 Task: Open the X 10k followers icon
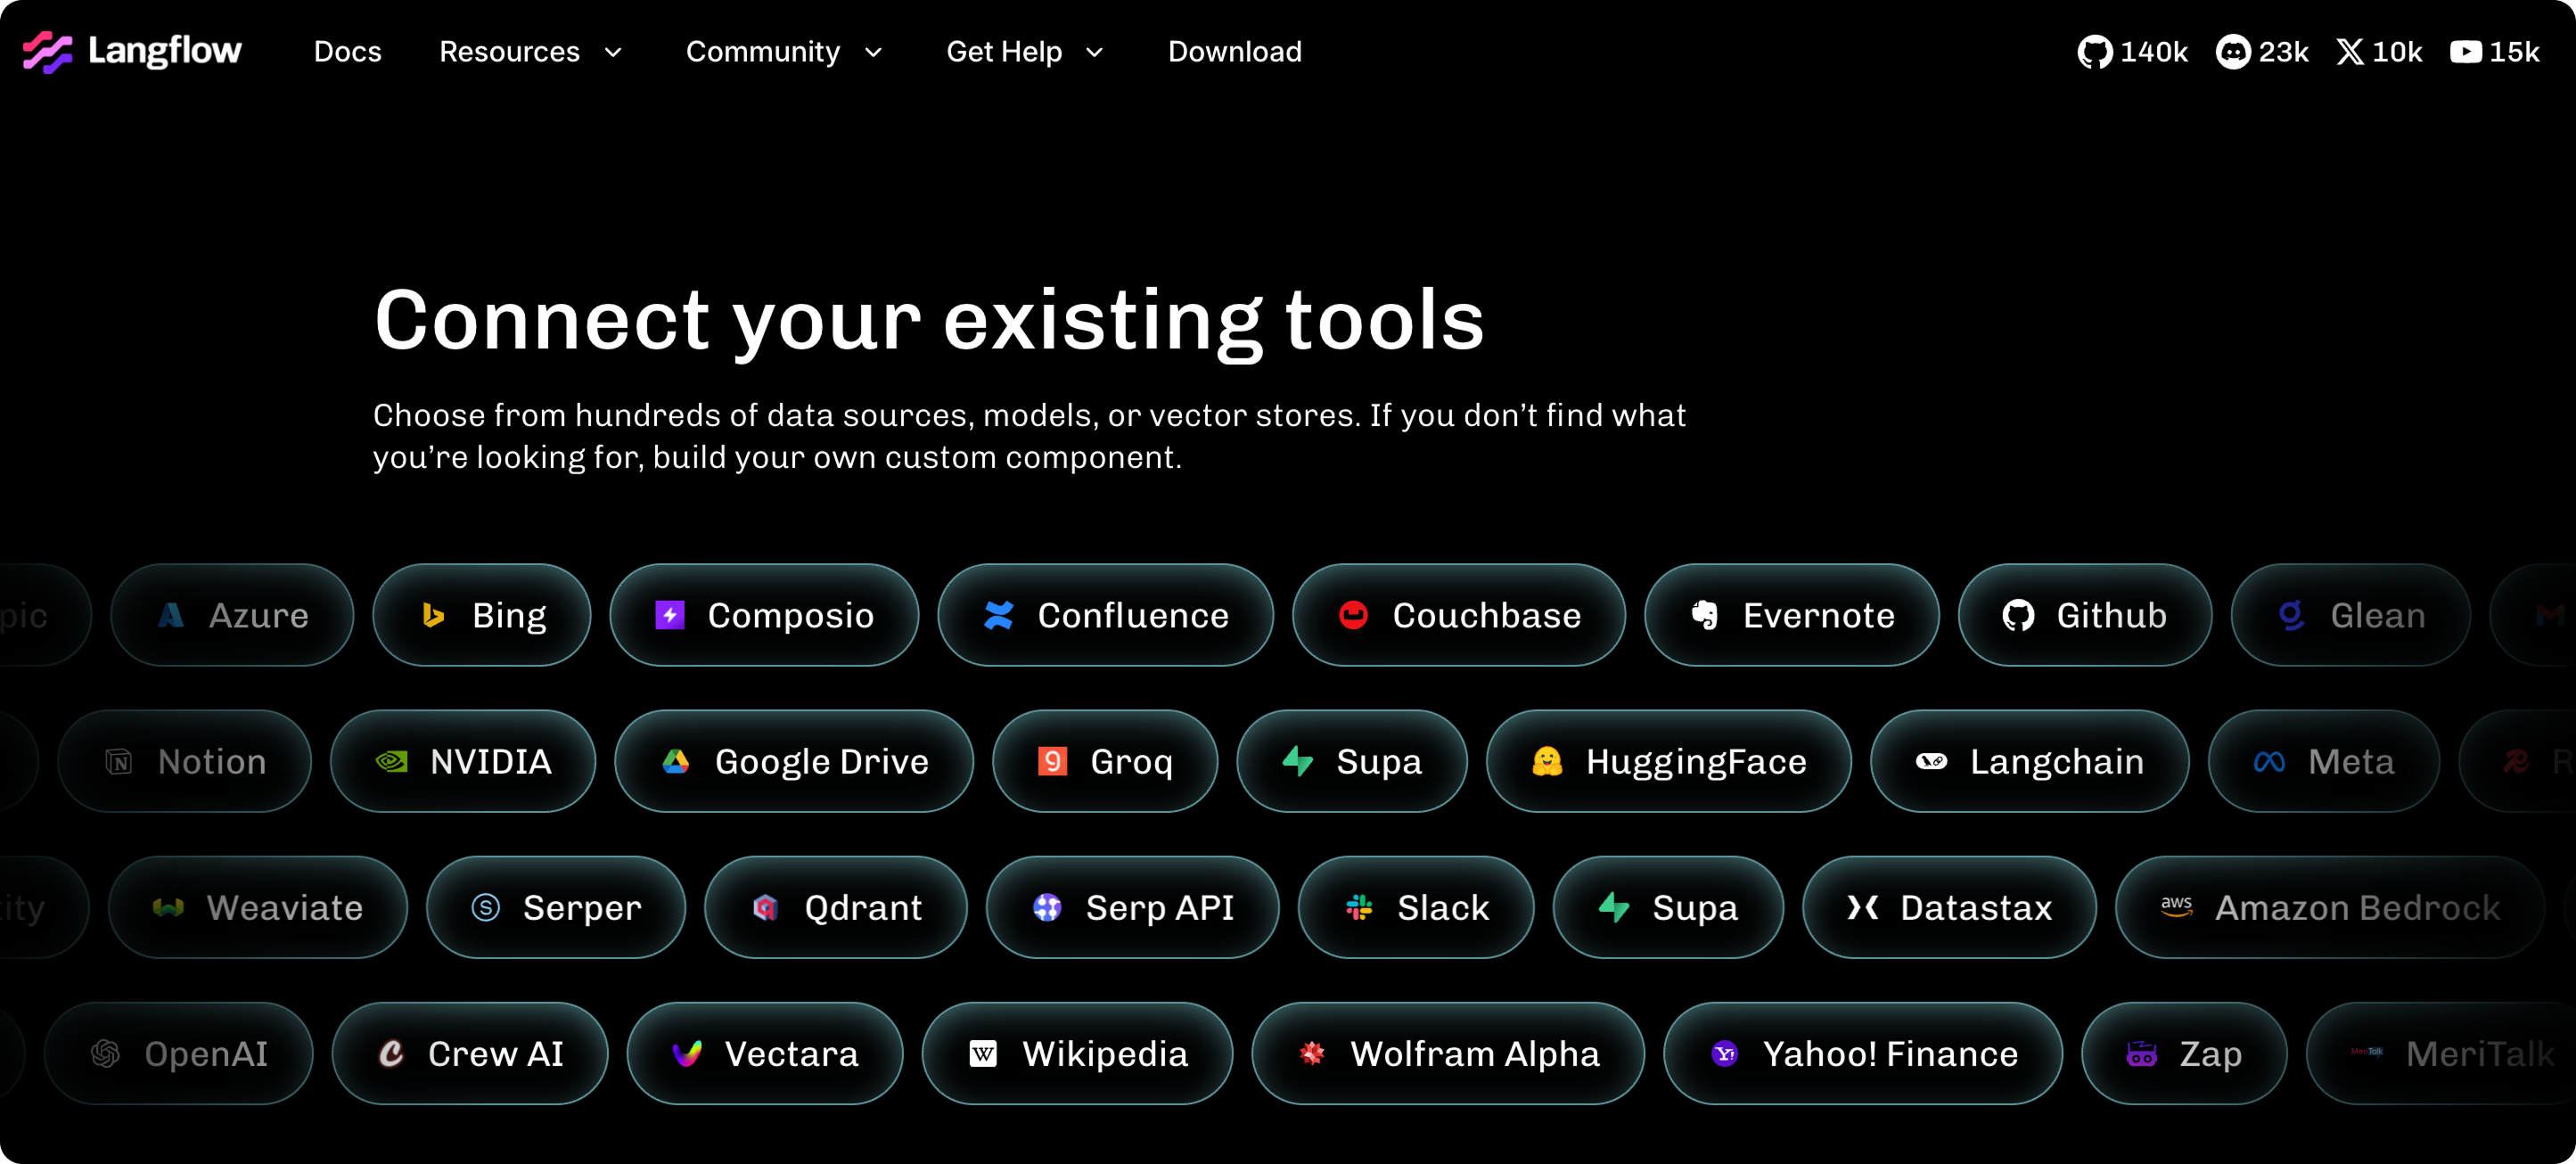tap(2349, 52)
